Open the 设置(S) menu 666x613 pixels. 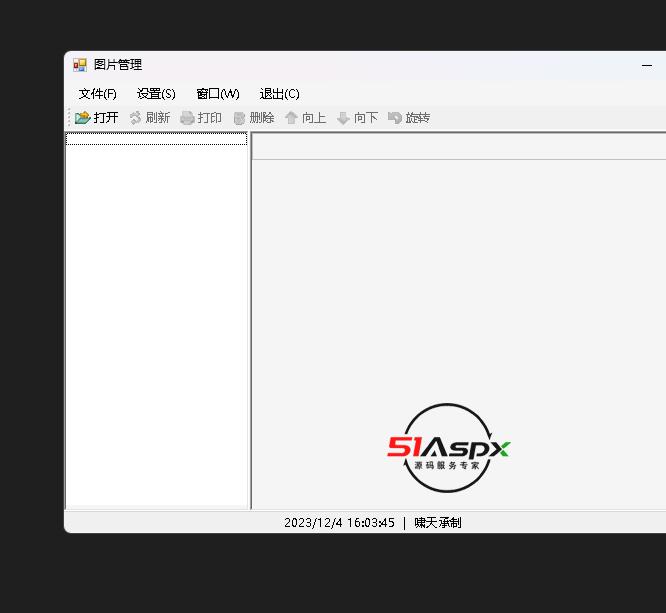pyautogui.click(x=156, y=93)
